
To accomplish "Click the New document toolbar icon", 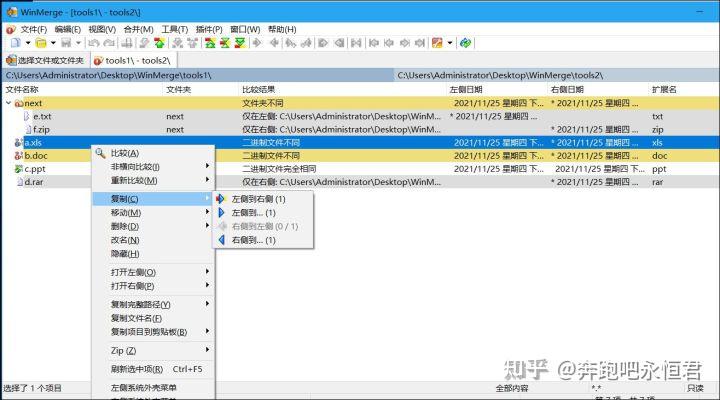I will (x=16, y=43).
